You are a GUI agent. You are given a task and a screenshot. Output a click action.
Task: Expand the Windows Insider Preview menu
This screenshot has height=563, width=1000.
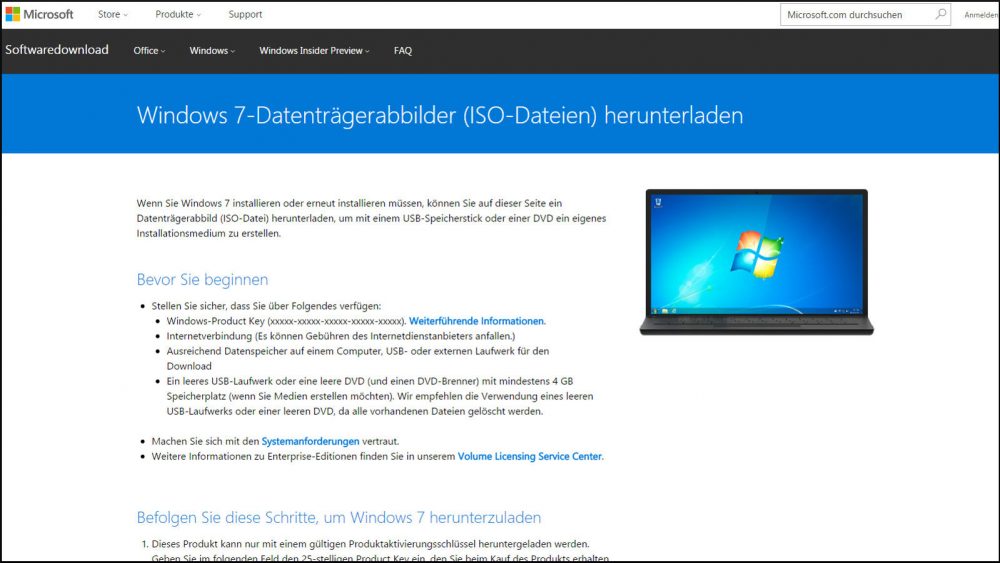pyautogui.click(x=314, y=50)
